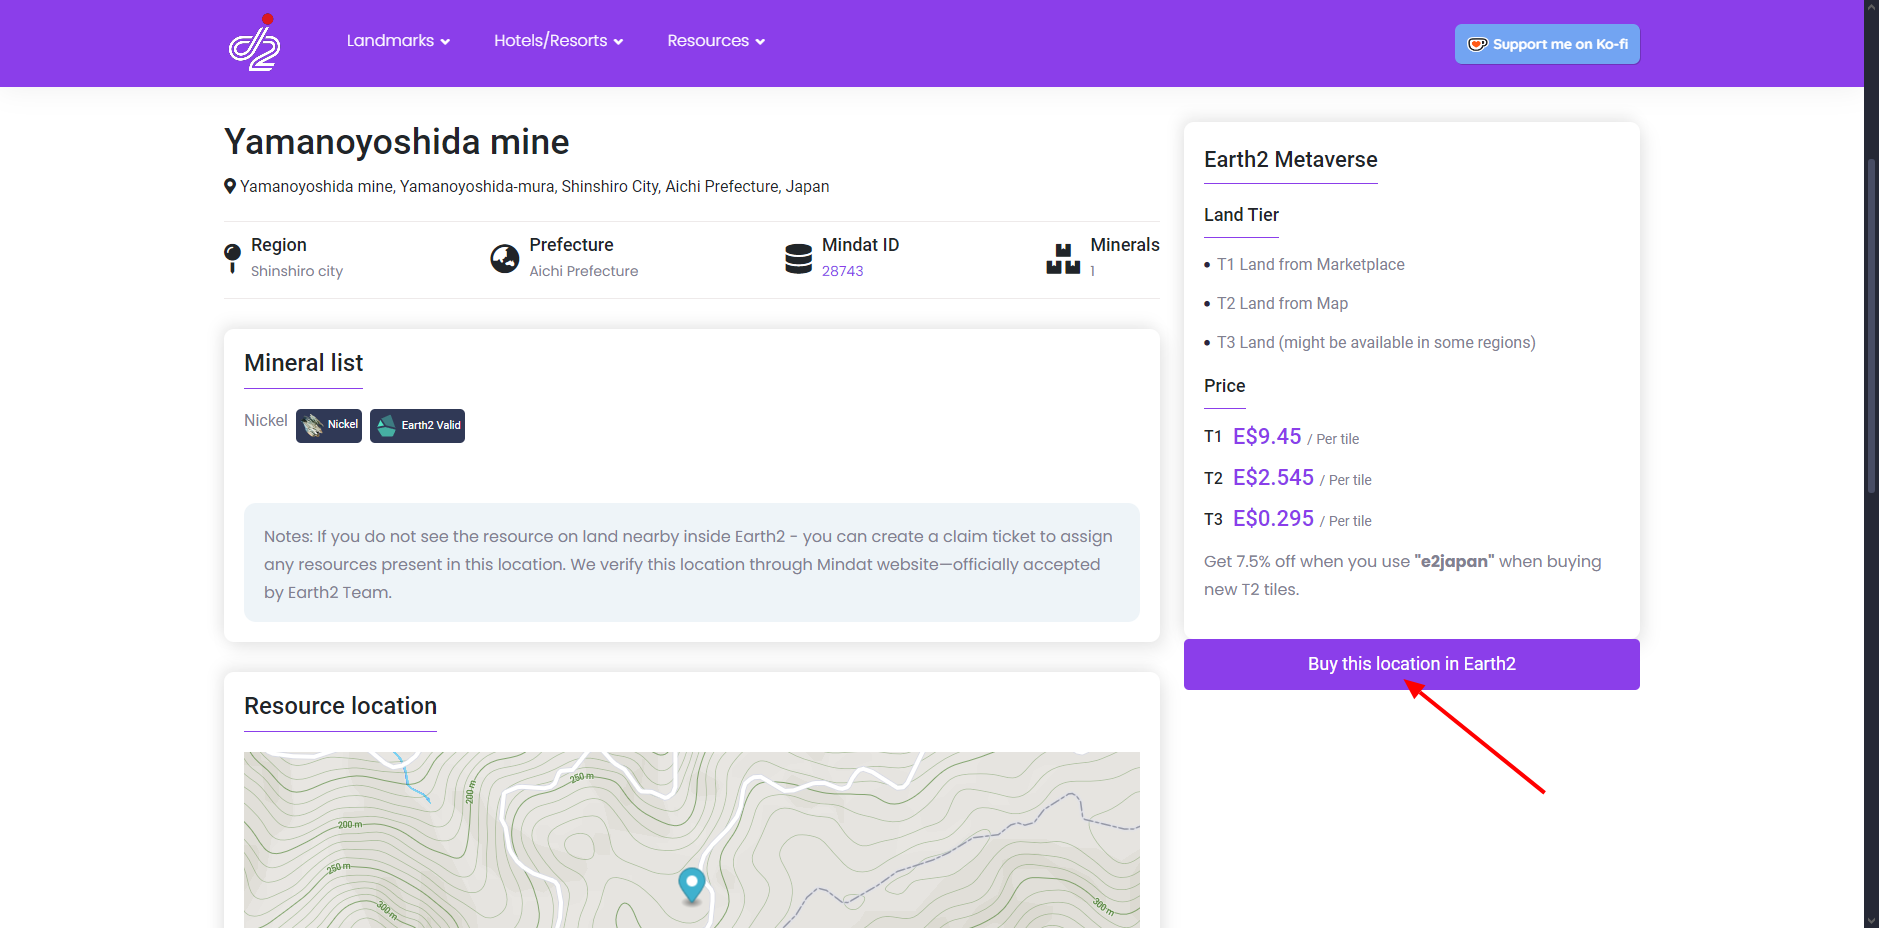
Task: Click the Minerals boxes icon
Action: (x=1063, y=259)
